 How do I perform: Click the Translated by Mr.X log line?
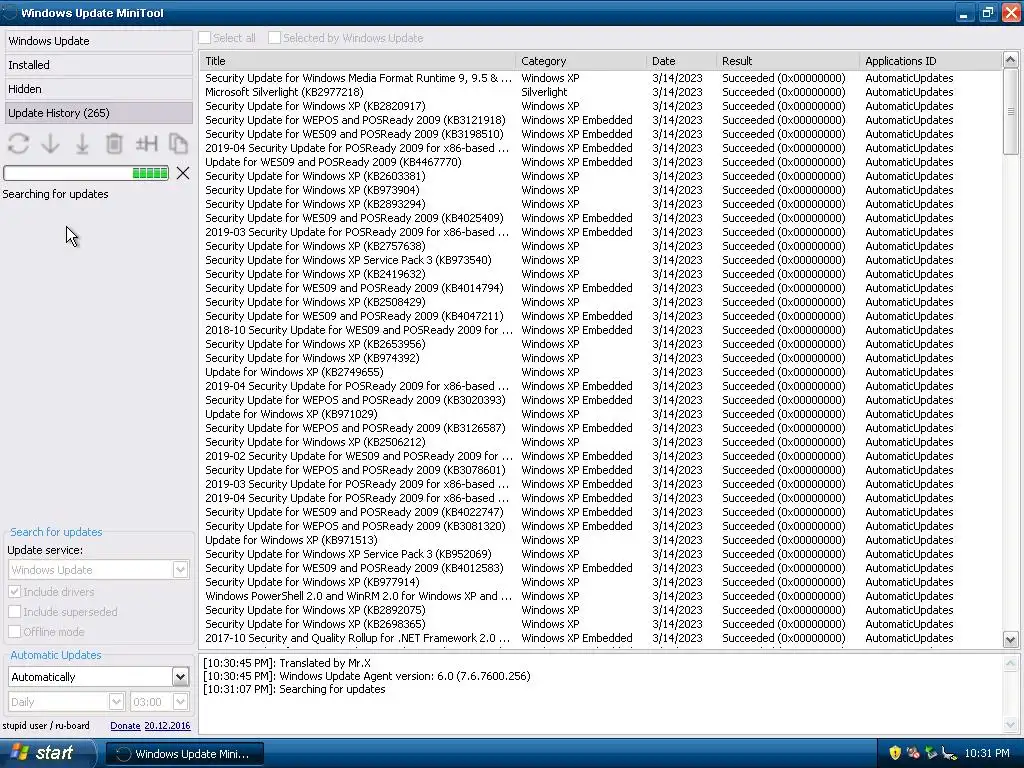pos(287,663)
